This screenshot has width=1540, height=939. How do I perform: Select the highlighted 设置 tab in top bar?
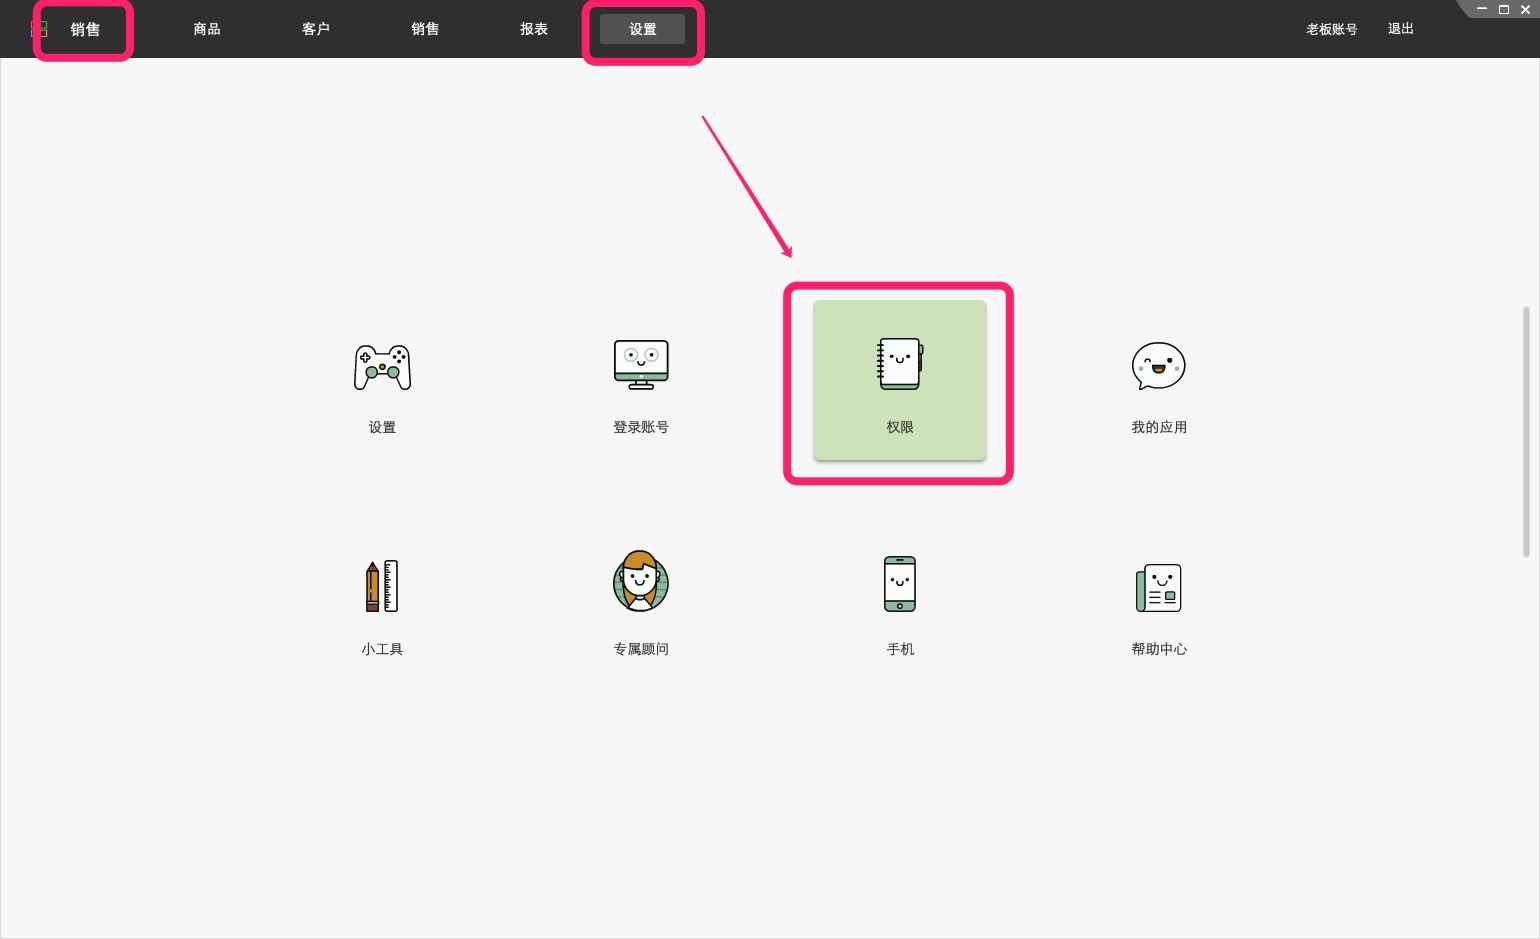pos(643,29)
